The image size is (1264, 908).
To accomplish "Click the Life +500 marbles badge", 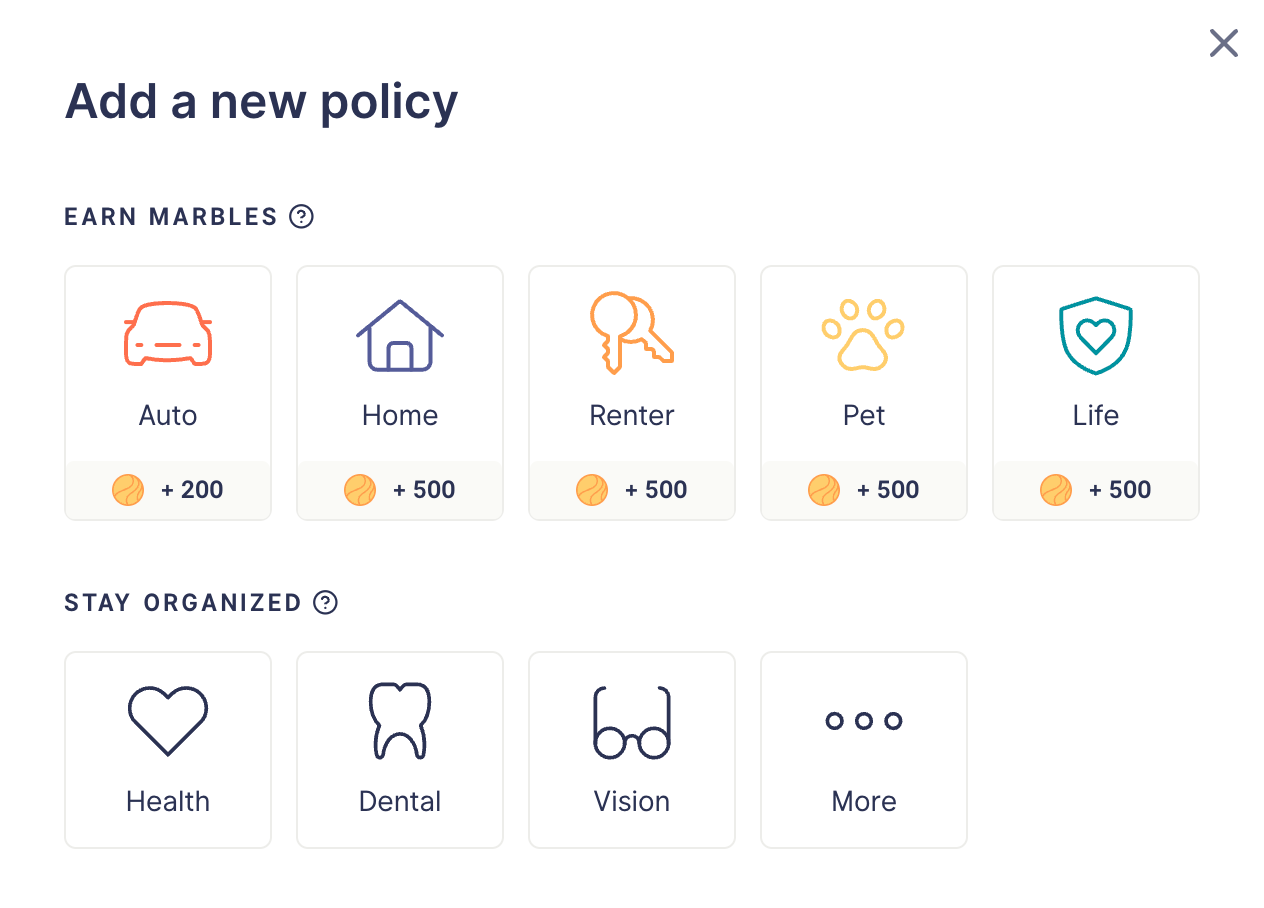I will click(x=1096, y=490).
